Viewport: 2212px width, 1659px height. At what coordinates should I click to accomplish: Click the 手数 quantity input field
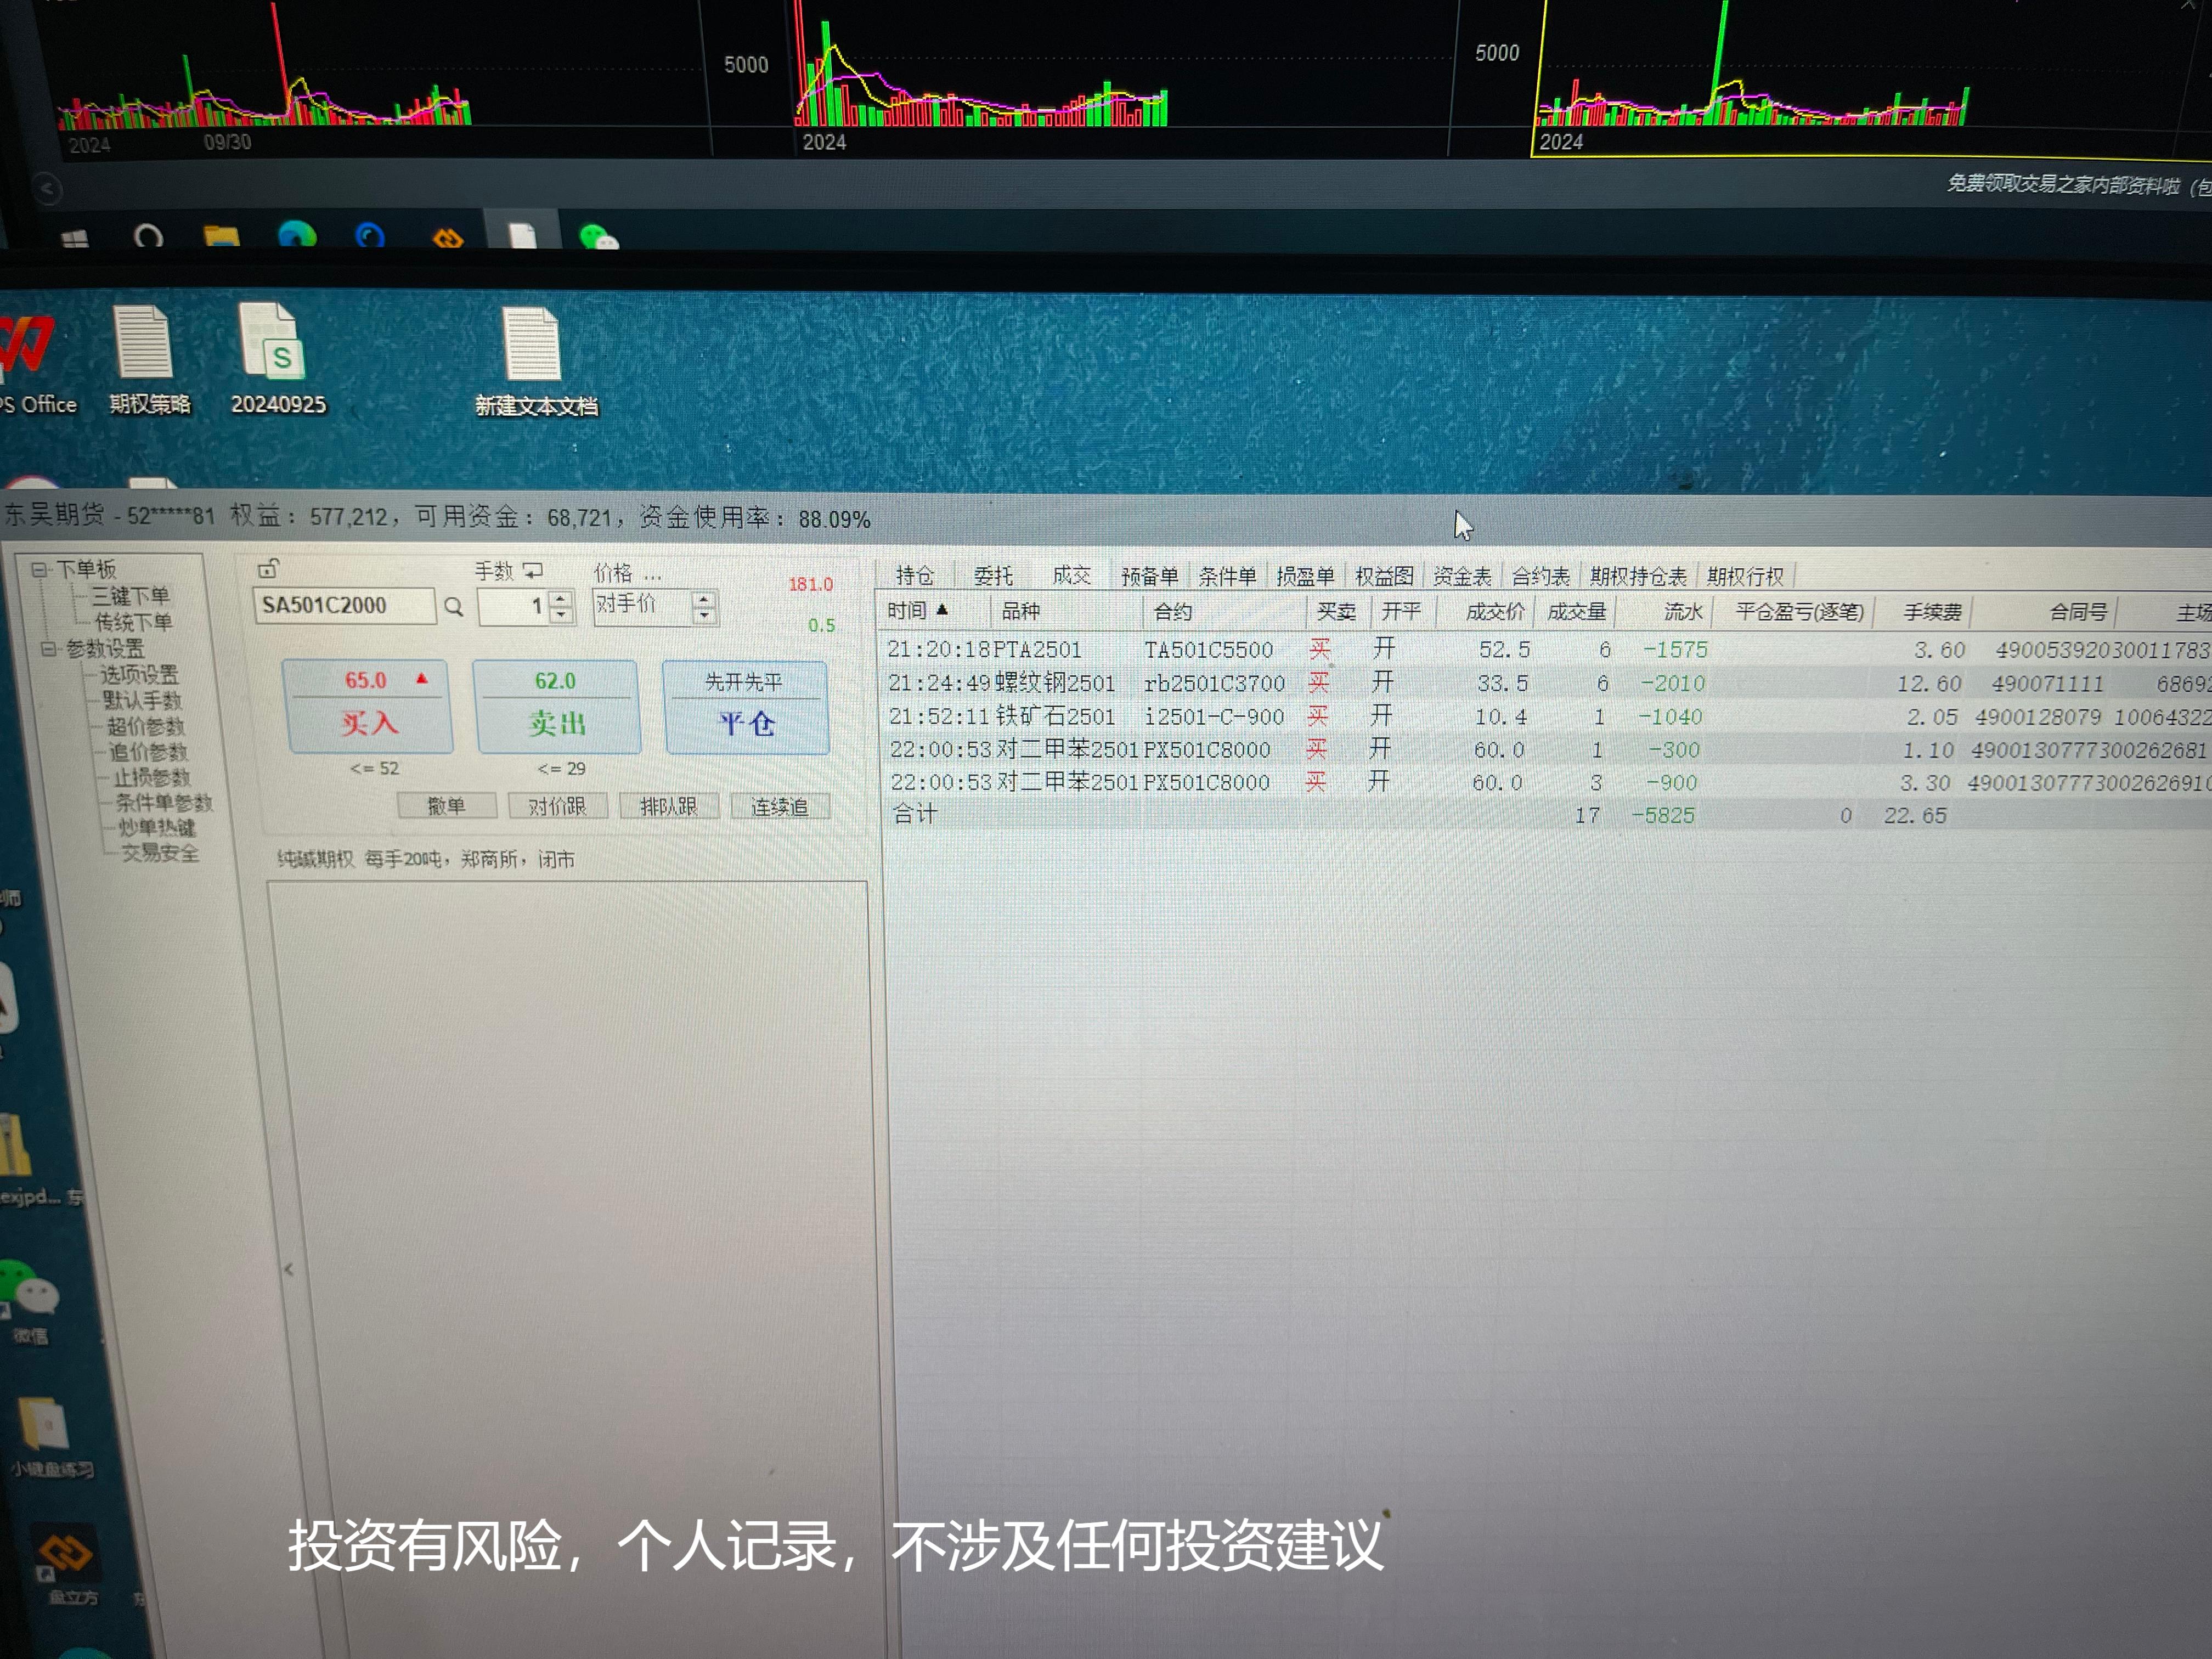coord(514,606)
